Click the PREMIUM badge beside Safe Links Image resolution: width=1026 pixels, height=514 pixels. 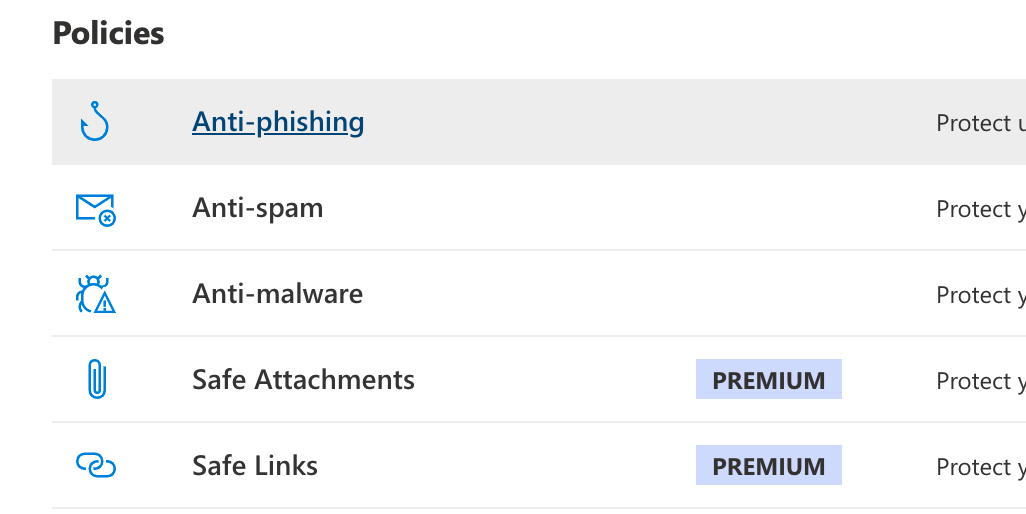click(x=768, y=466)
